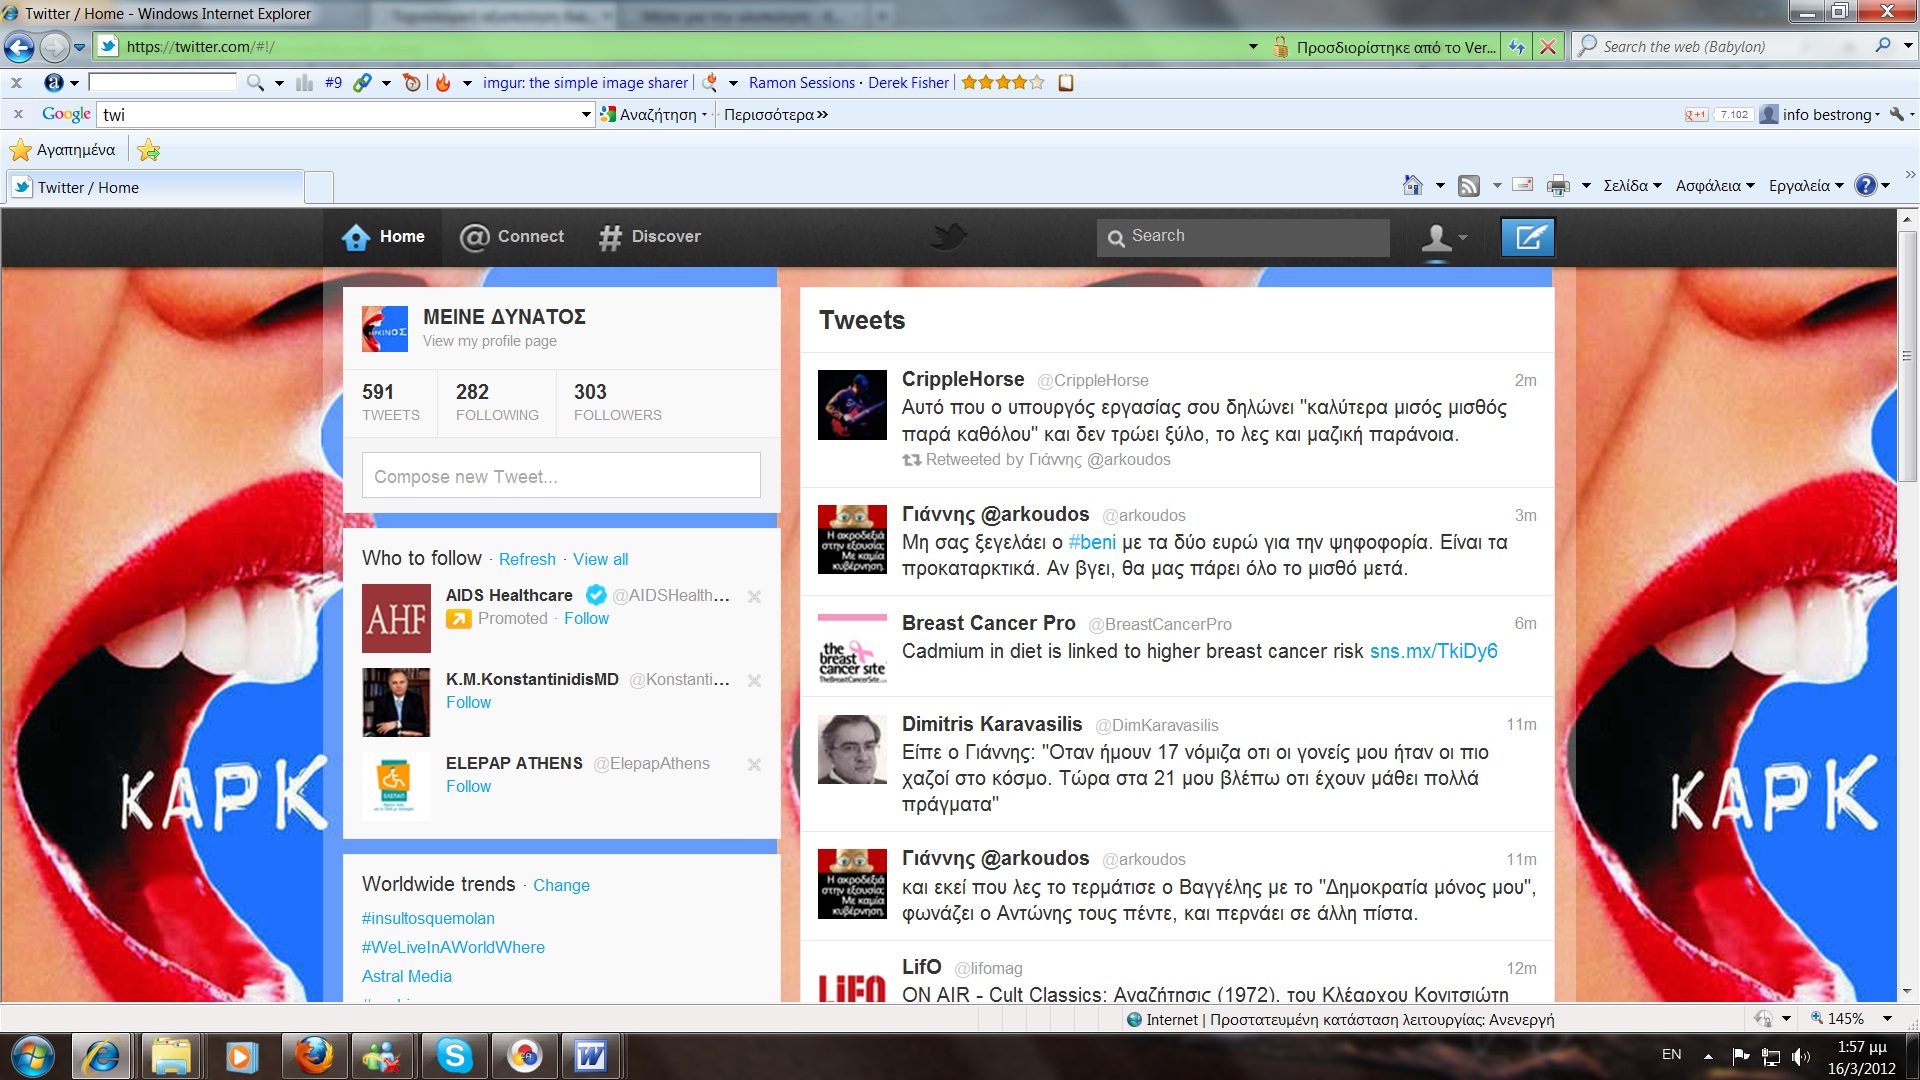Compose tweet with blue quill button
Viewport: 1920px width, 1080px height.
point(1528,237)
